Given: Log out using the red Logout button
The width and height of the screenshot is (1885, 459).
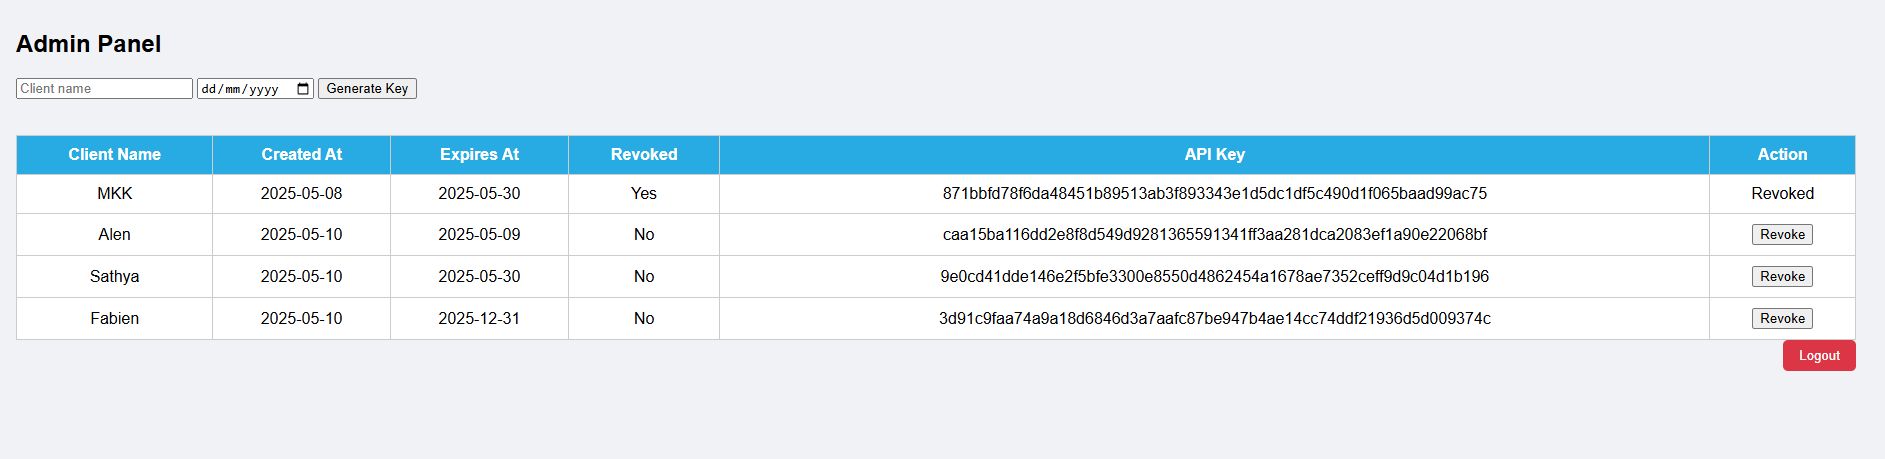Looking at the screenshot, I should click(1819, 355).
